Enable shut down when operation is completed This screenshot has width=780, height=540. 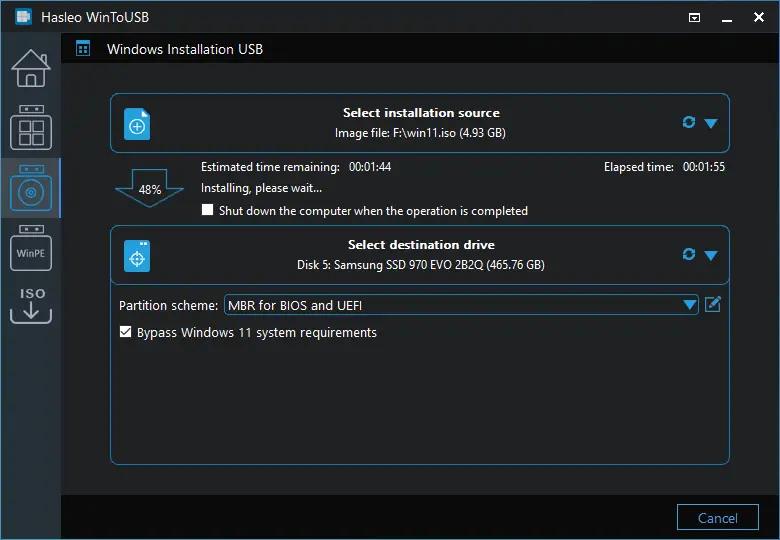pyautogui.click(x=207, y=210)
